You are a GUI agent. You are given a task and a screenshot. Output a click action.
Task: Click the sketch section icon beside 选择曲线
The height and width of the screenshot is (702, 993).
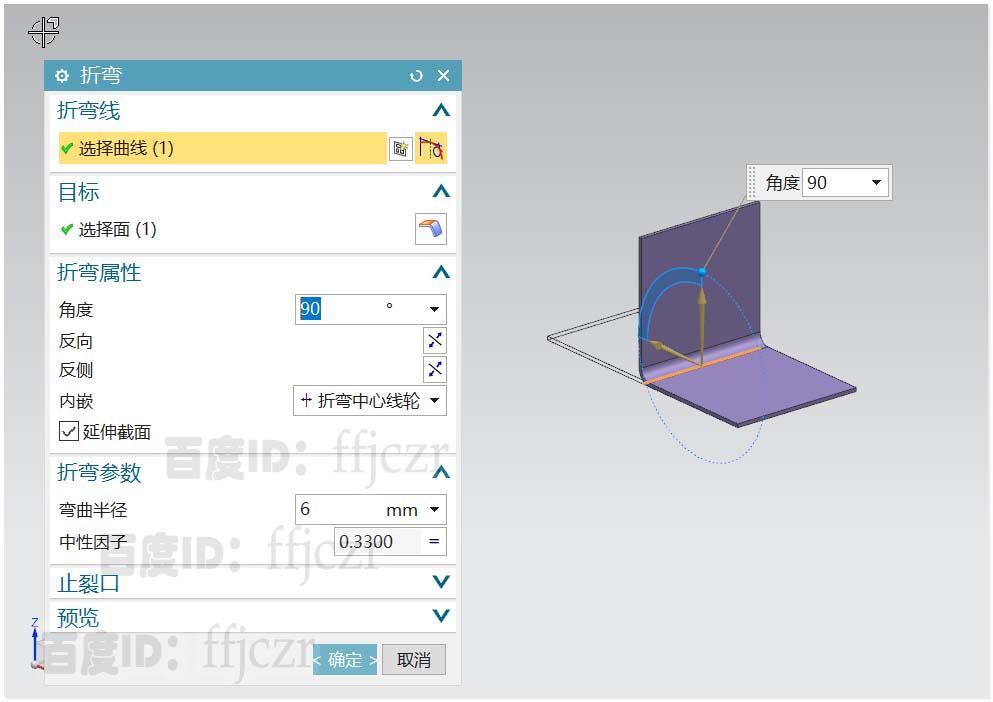click(400, 148)
